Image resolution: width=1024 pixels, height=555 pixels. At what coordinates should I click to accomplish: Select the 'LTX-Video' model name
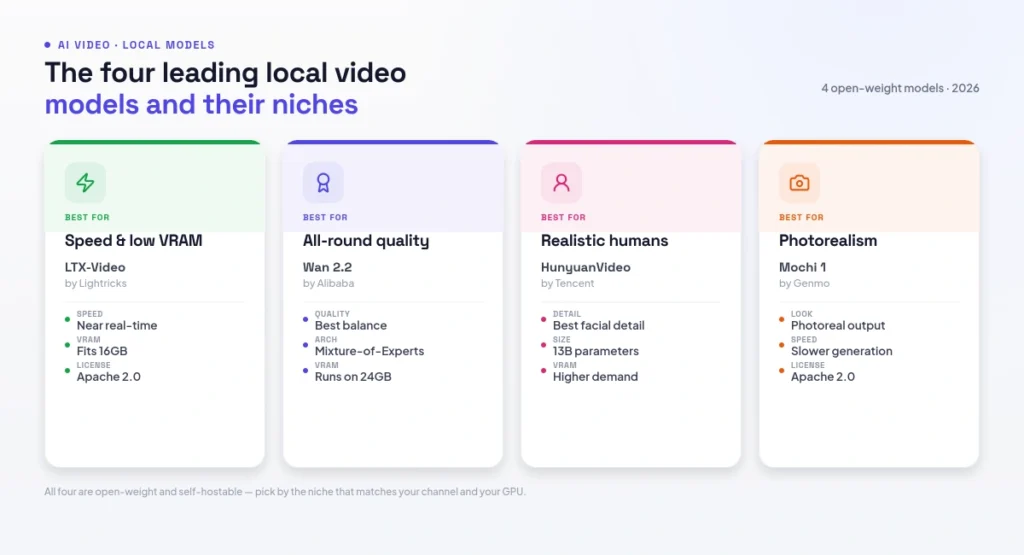tap(95, 267)
